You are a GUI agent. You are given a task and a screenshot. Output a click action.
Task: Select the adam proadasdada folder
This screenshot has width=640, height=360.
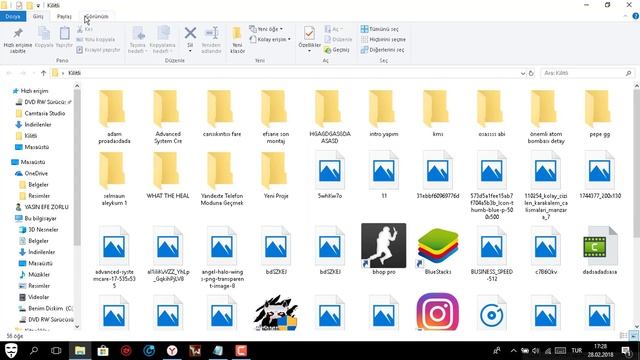[114, 117]
